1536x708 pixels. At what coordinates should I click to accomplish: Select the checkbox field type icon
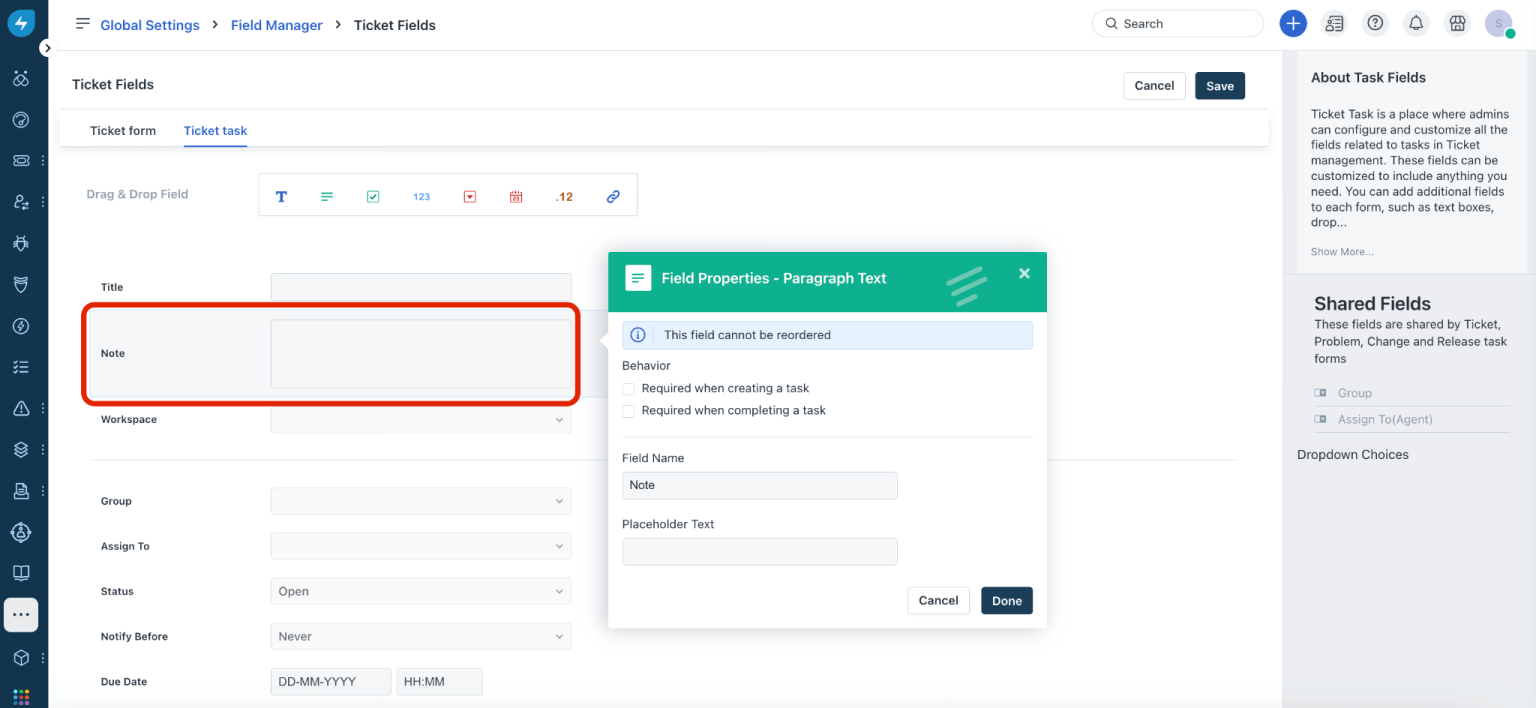point(373,196)
